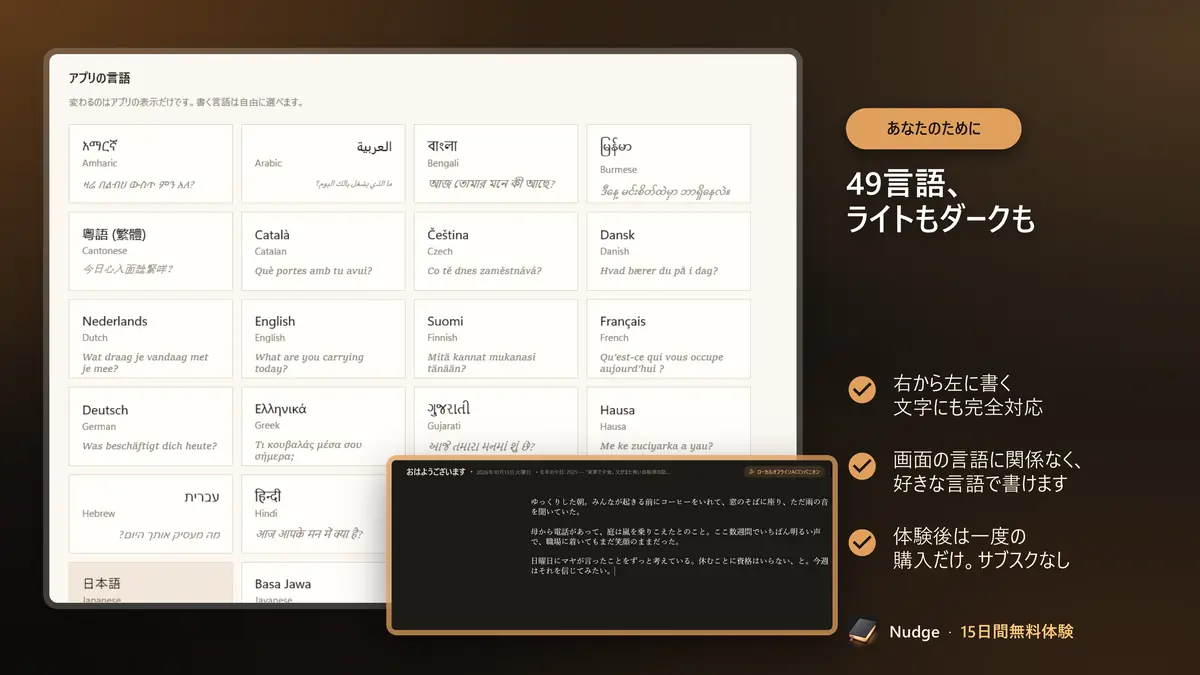The image size is (1200, 675).
Task: Select the Cantonese 粵語 (繁體) card
Action: point(151,251)
